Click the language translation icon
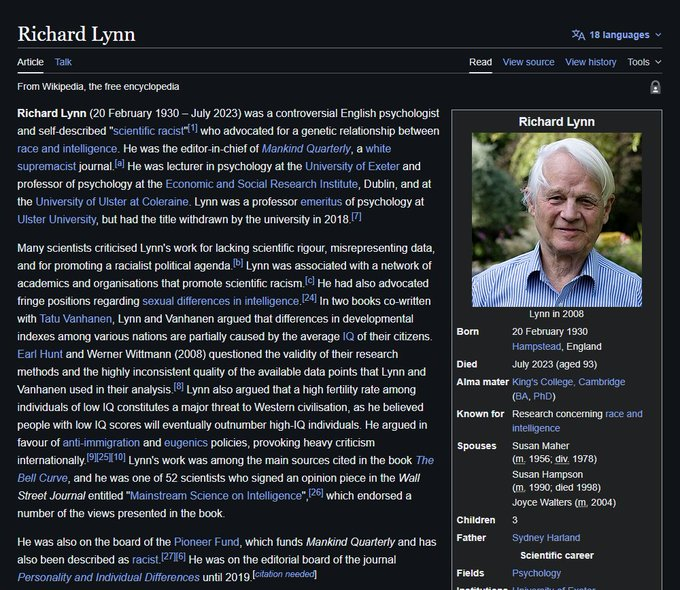680x590 pixels. 578,35
